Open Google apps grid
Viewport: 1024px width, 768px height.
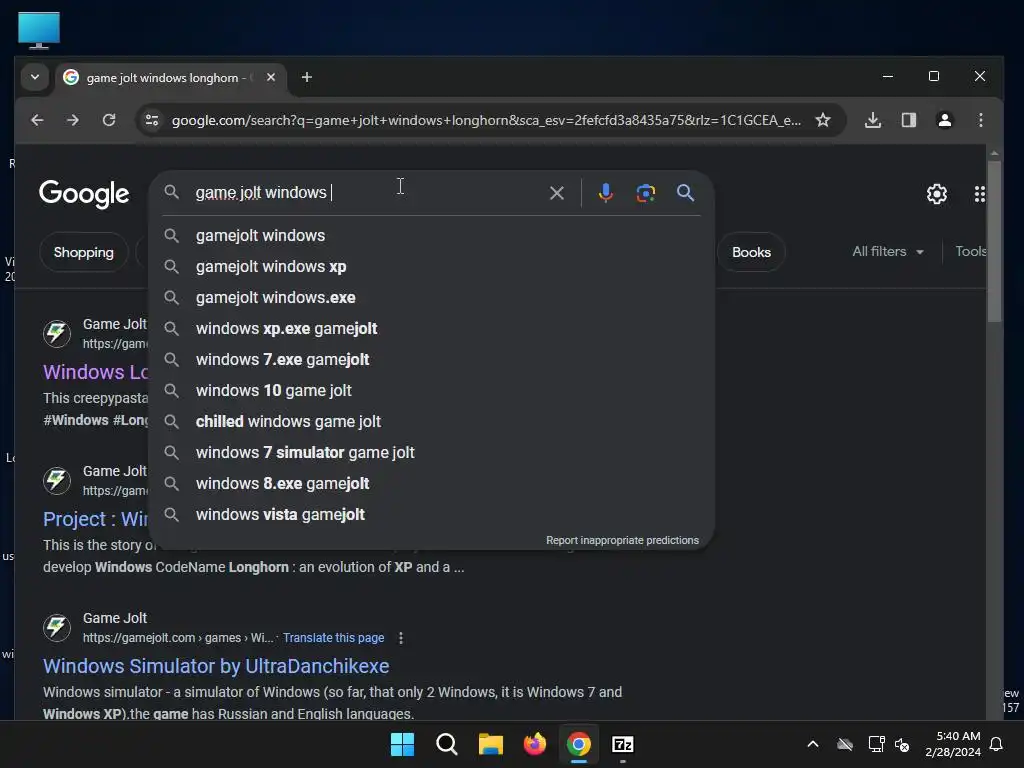pyautogui.click(x=979, y=194)
